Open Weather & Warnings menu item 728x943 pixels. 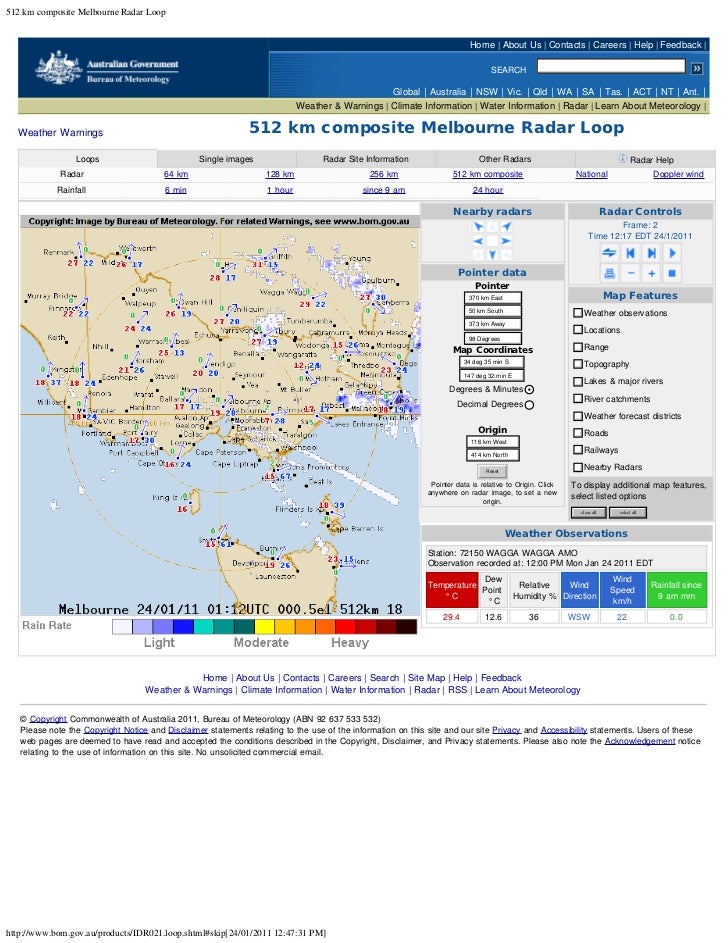[x=339, y=106]
